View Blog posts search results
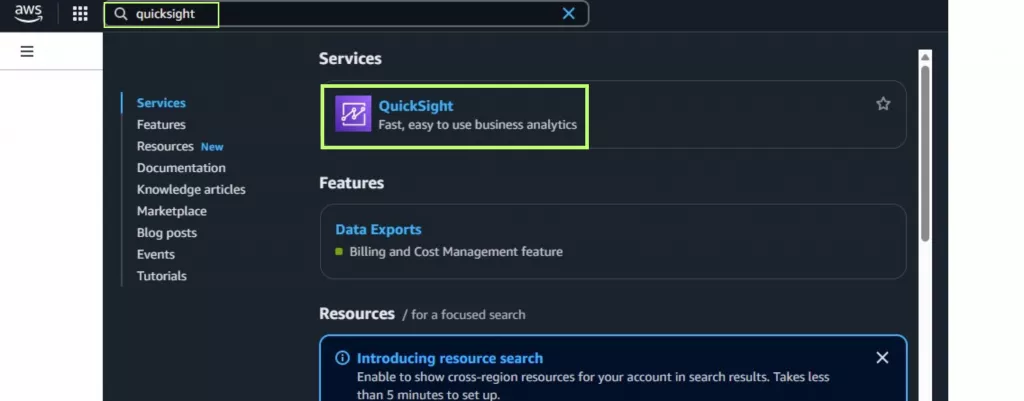Viewport: 1024px width, 401px height. (x=167, y=233)
